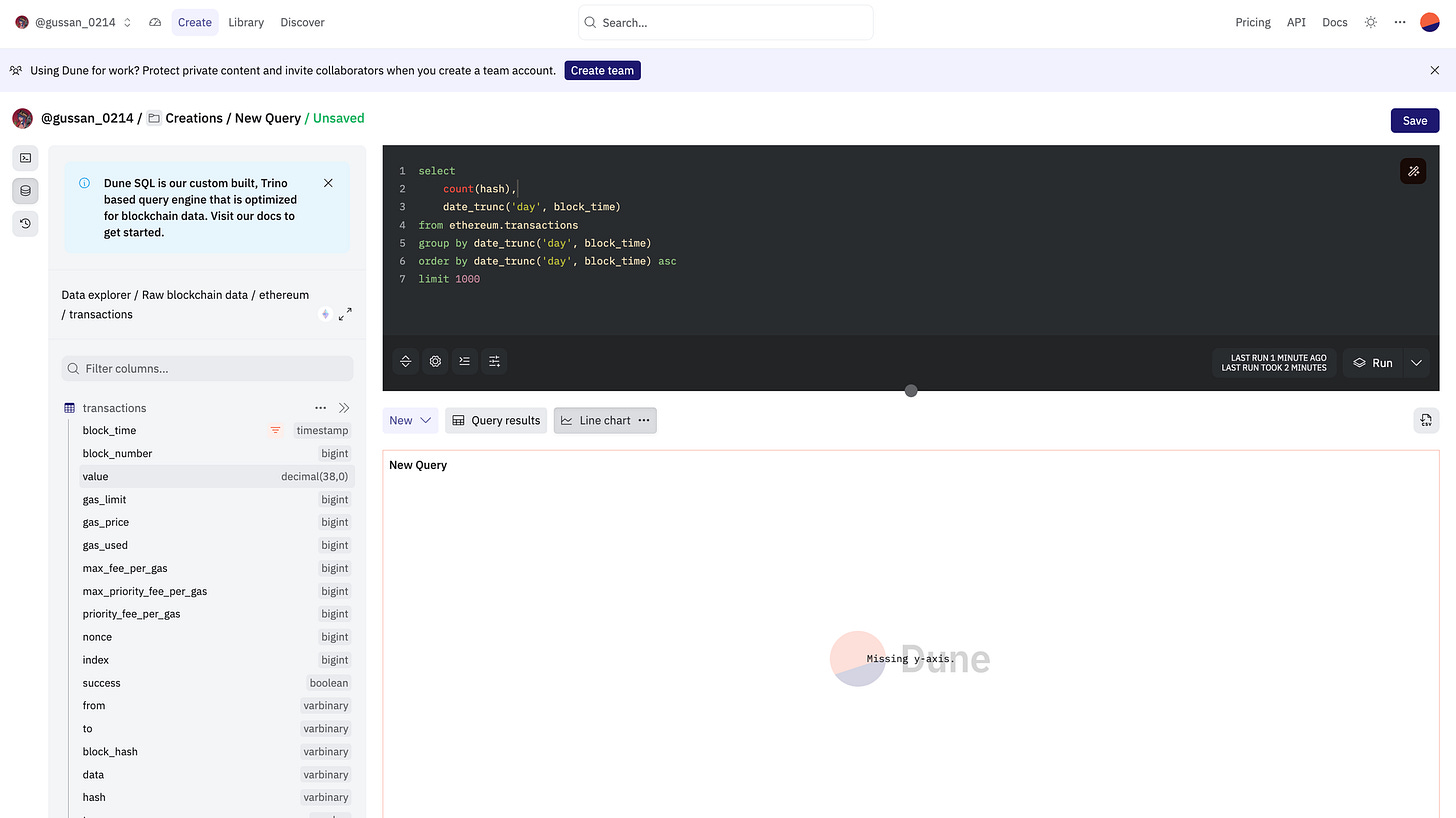Image resolution: width=1456 pixels, height=818 pixels.
Task: Click the block_time column row
Action: coord(216,431)
